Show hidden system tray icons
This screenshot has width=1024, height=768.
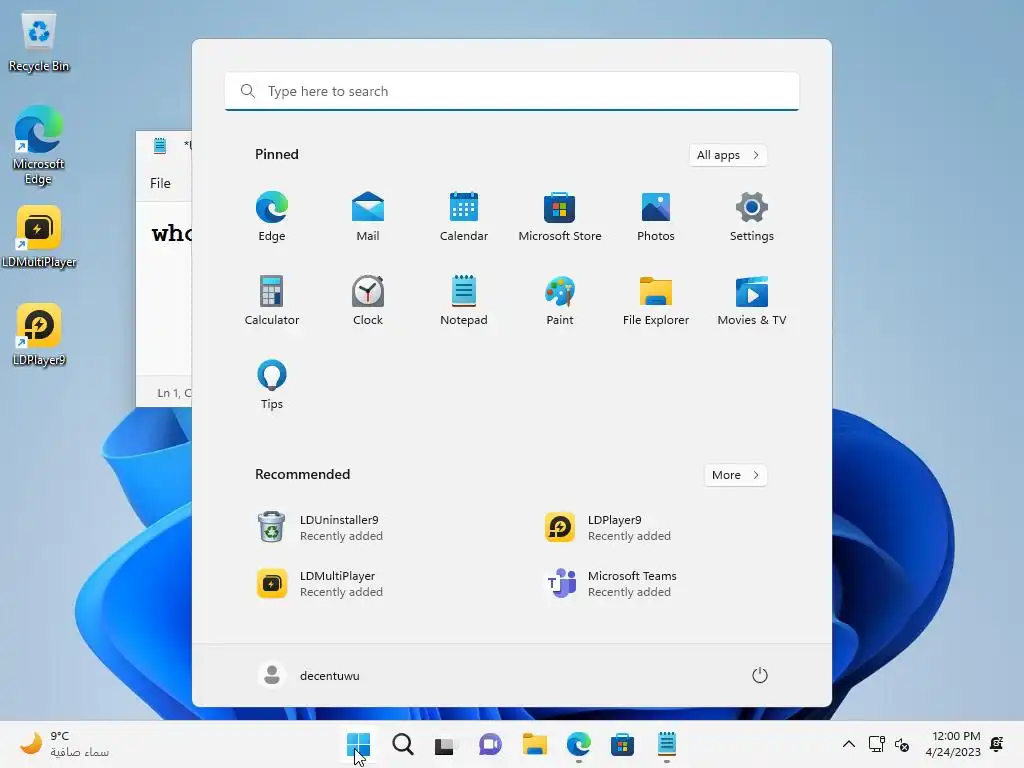(x=848, y=744)
